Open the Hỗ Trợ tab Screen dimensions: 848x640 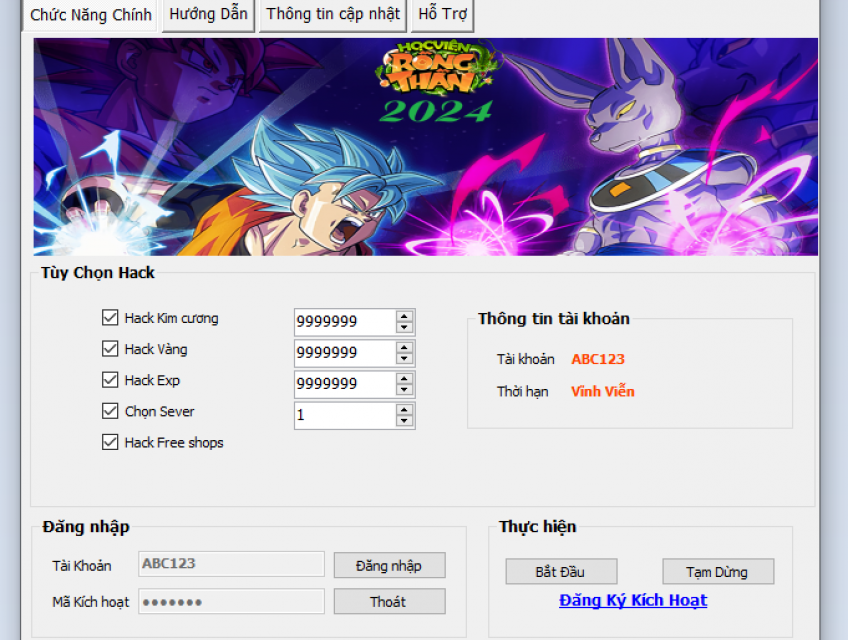click(x=442, y=14)
